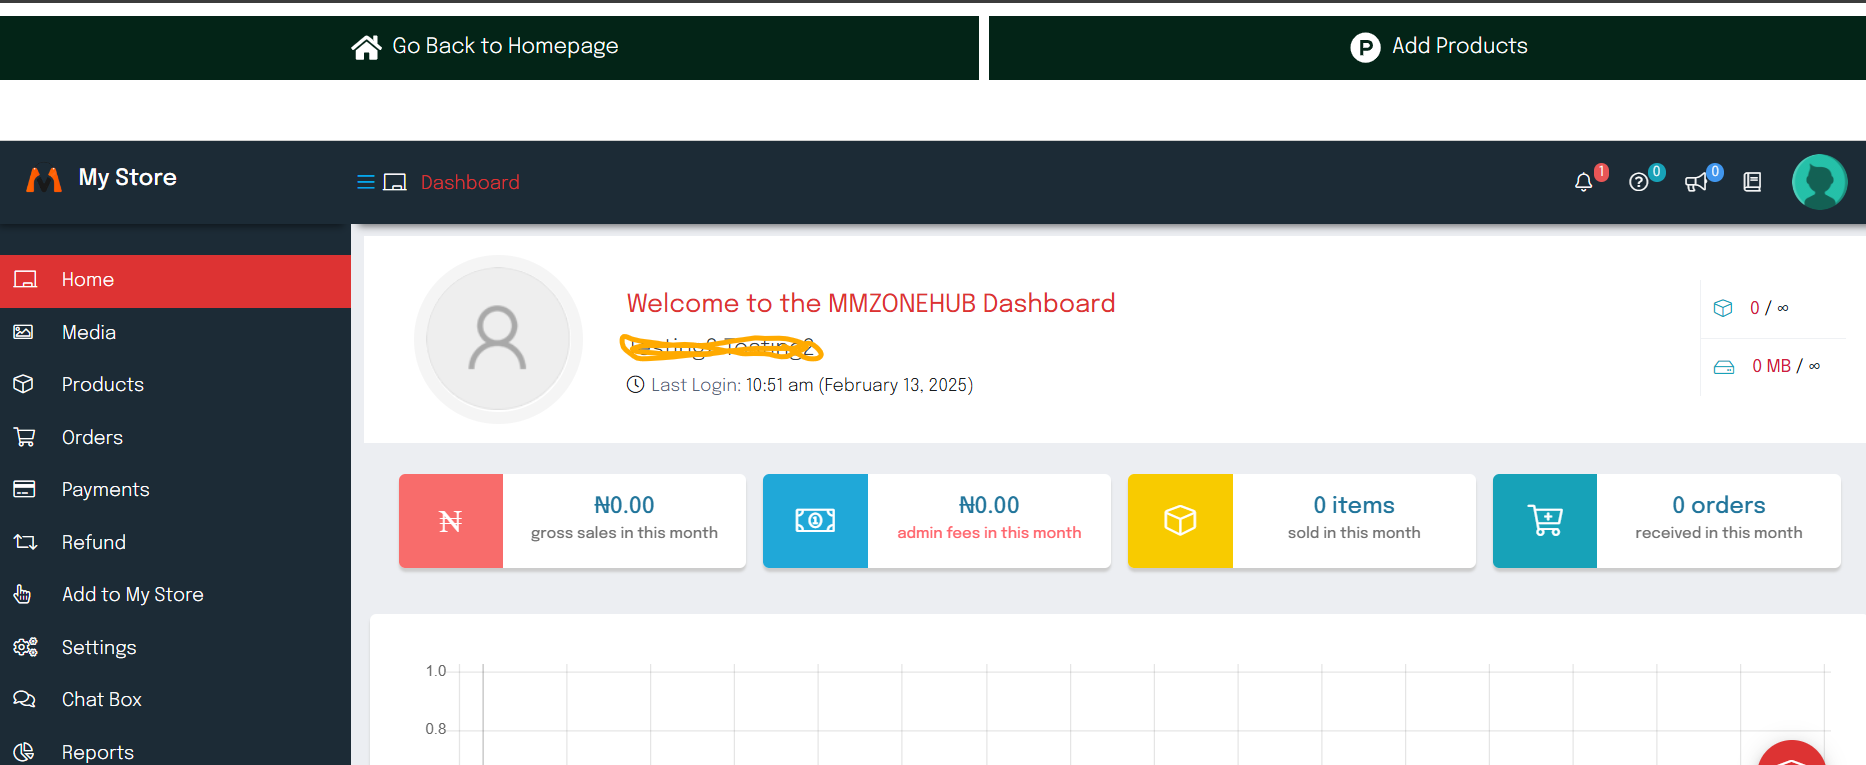Click the Chat Box bubbles icon
The image size is (1866, 765).
click(x=24, y=699)
